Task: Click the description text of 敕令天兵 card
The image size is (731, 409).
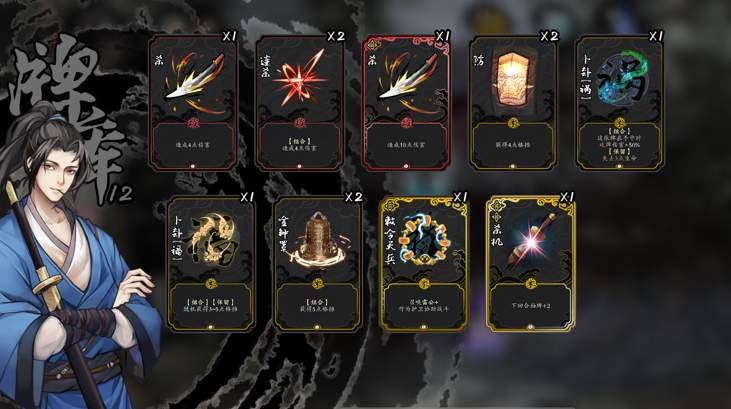Action: coord(424,305)
